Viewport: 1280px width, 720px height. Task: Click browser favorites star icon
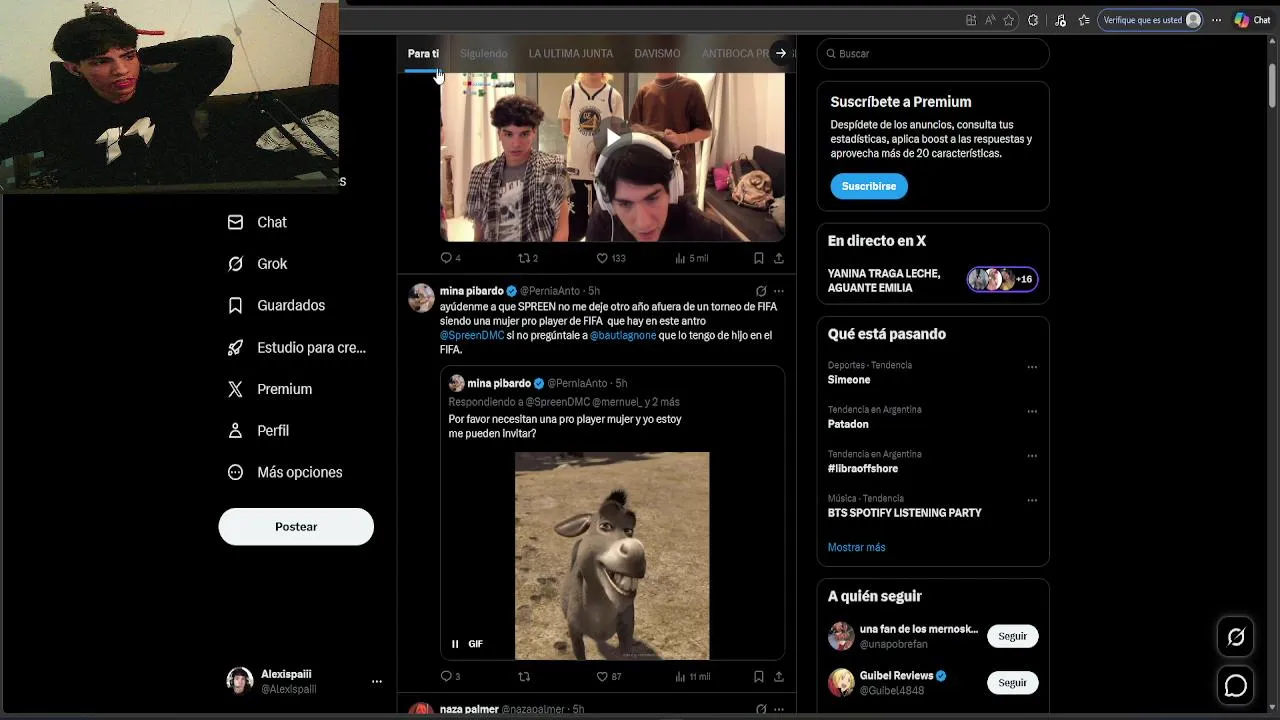(x=1009, y=20)
